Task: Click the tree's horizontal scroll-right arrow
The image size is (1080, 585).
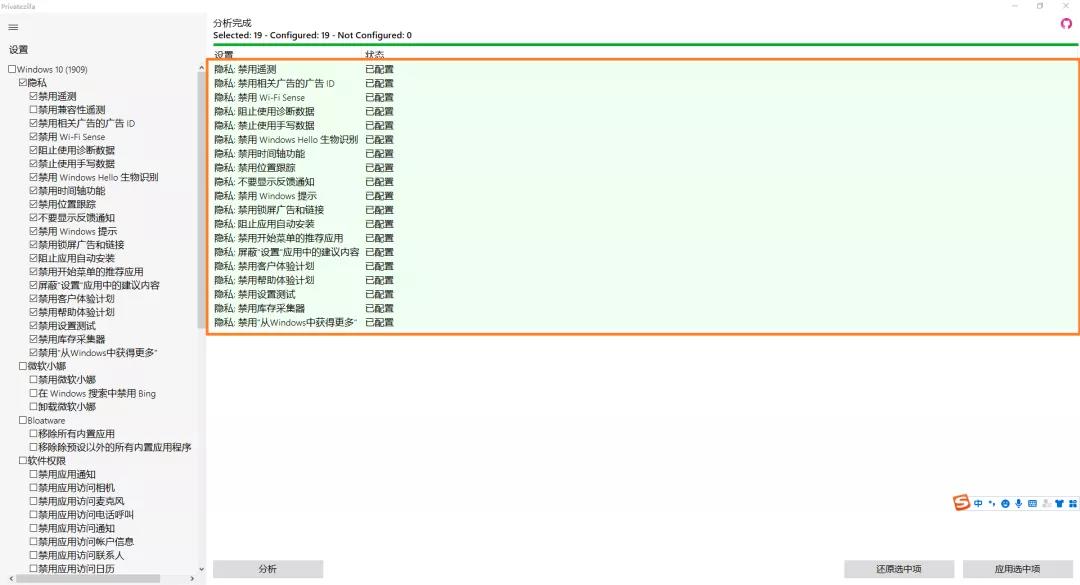Action: click(x=192, y=579)
